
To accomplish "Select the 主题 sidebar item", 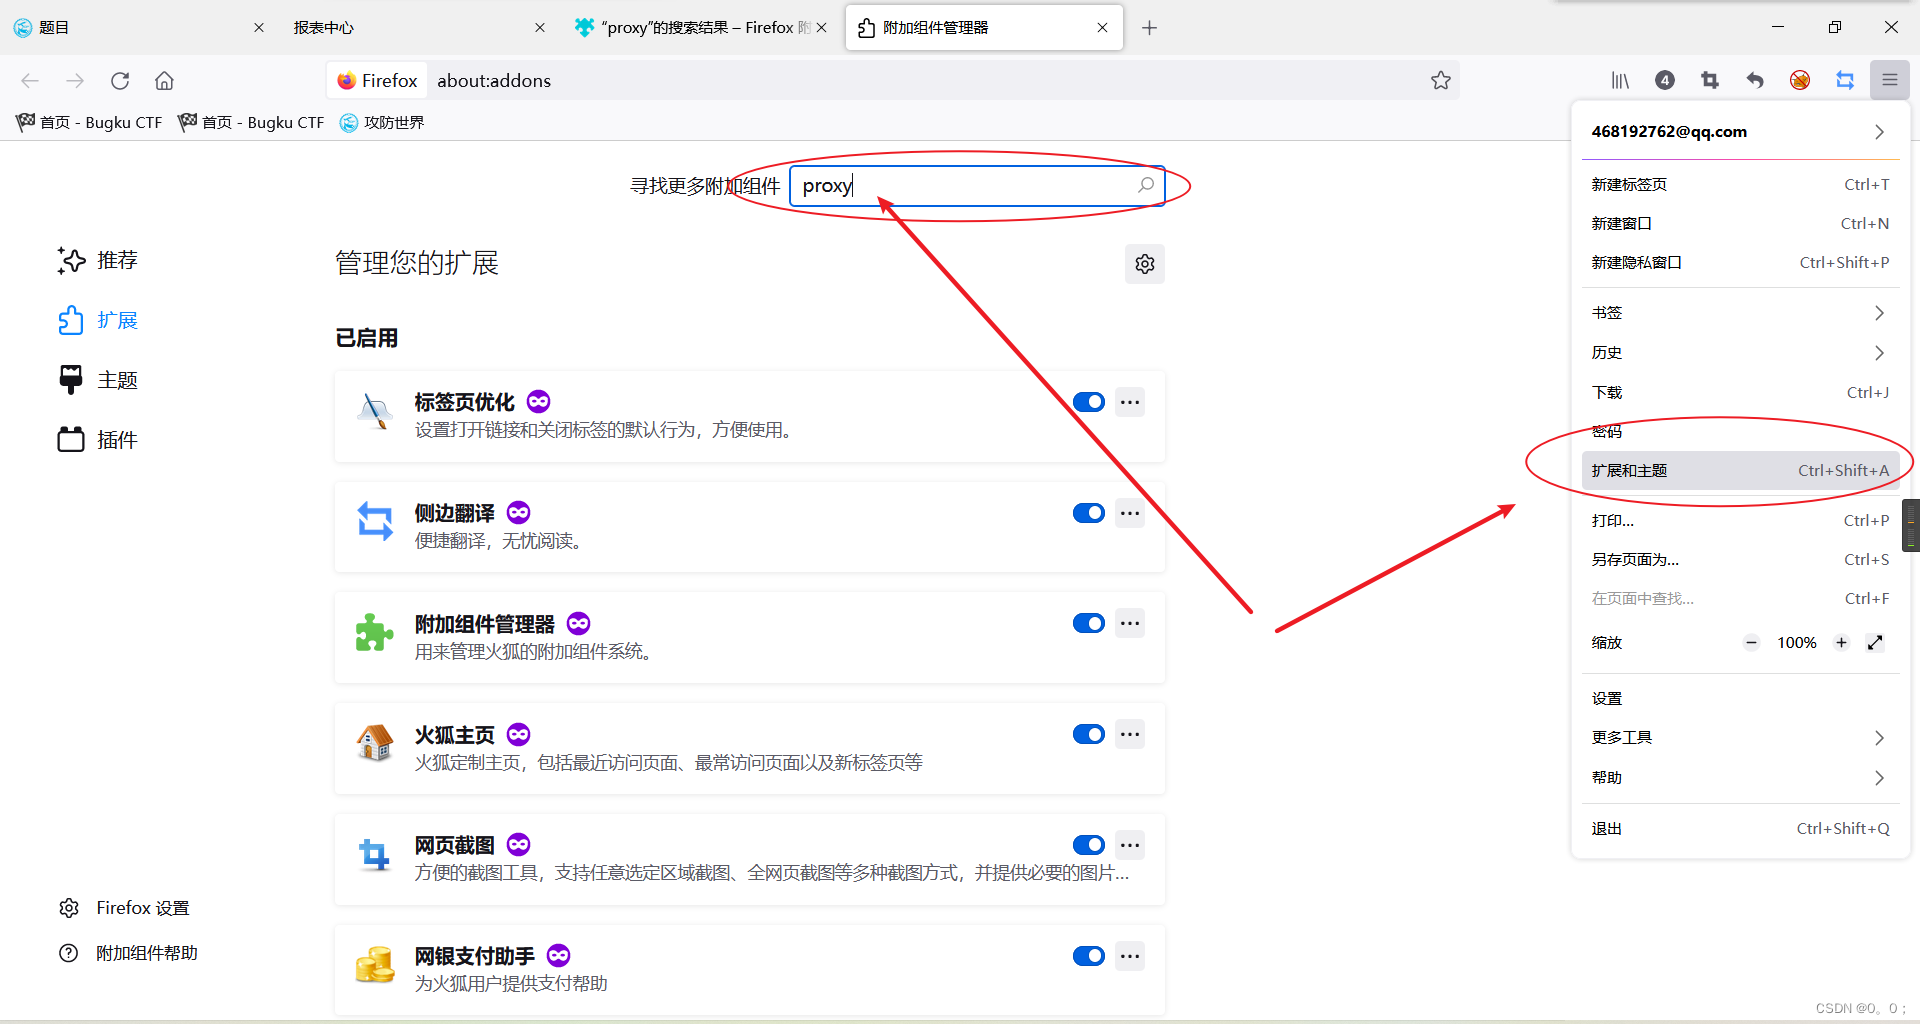I will (x=116, y=380).
